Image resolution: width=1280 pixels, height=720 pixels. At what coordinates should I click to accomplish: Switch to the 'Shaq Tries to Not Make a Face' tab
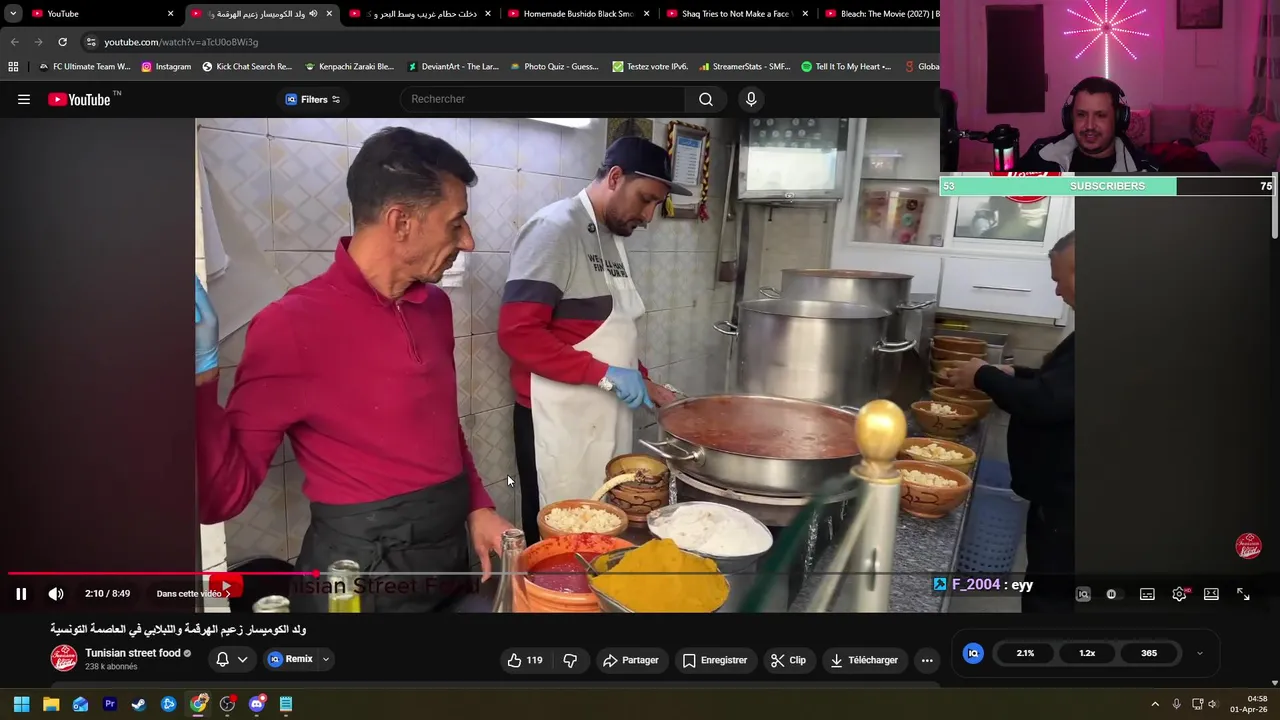[736, 14]
